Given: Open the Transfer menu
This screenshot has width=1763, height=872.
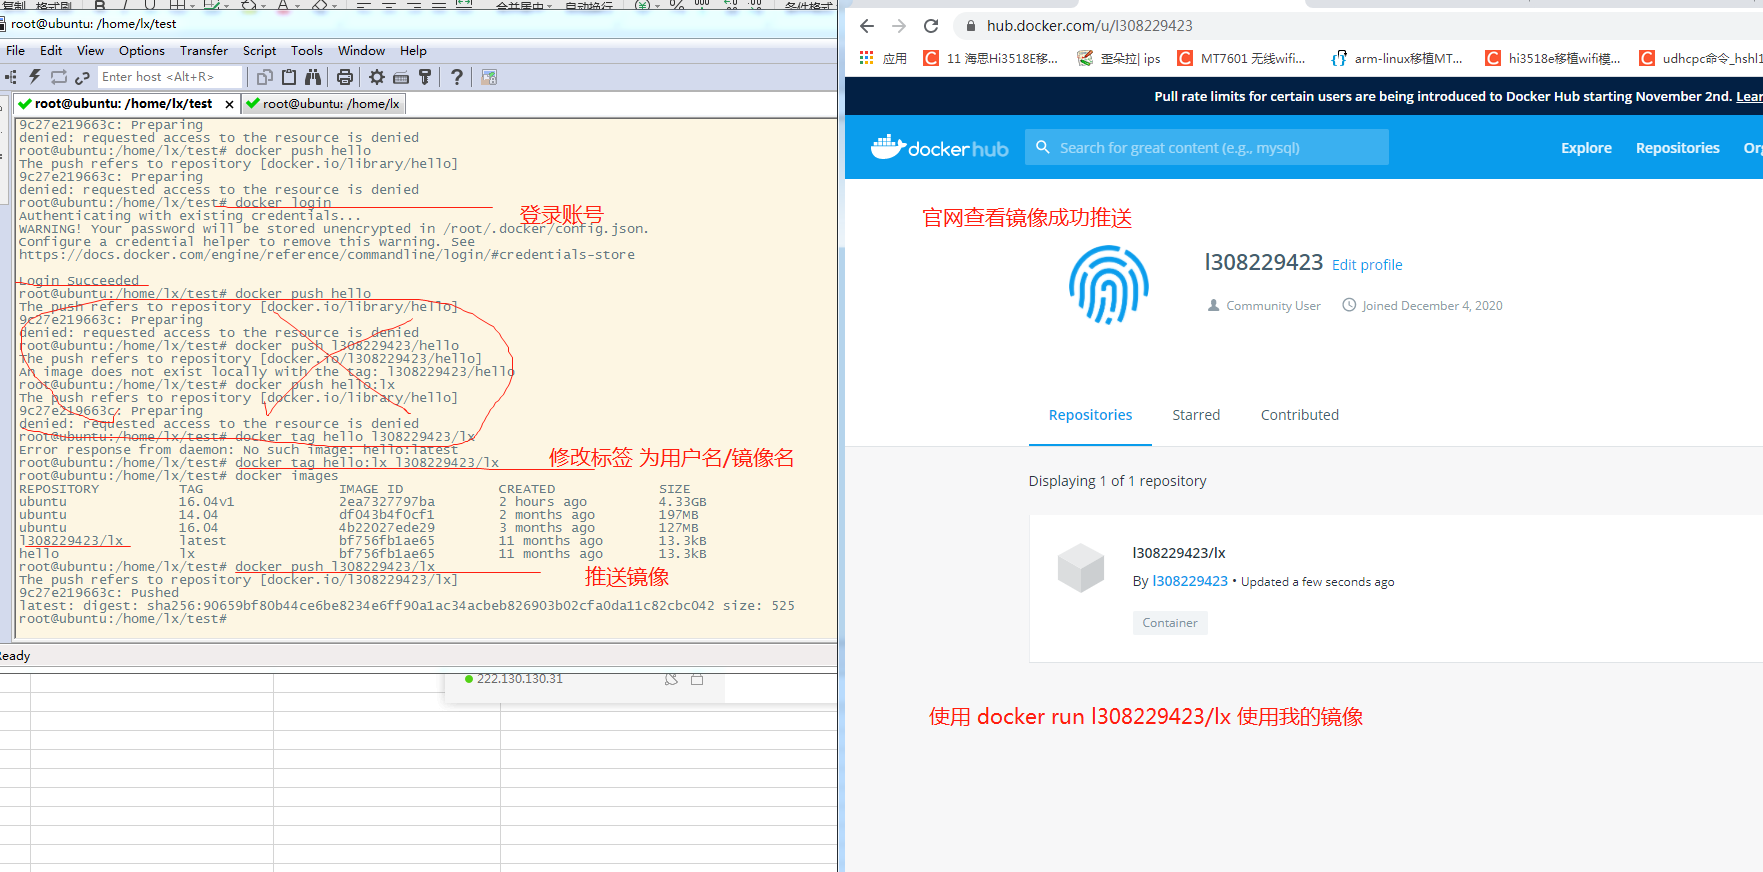Looking at the screenshot, I should 204,51.
